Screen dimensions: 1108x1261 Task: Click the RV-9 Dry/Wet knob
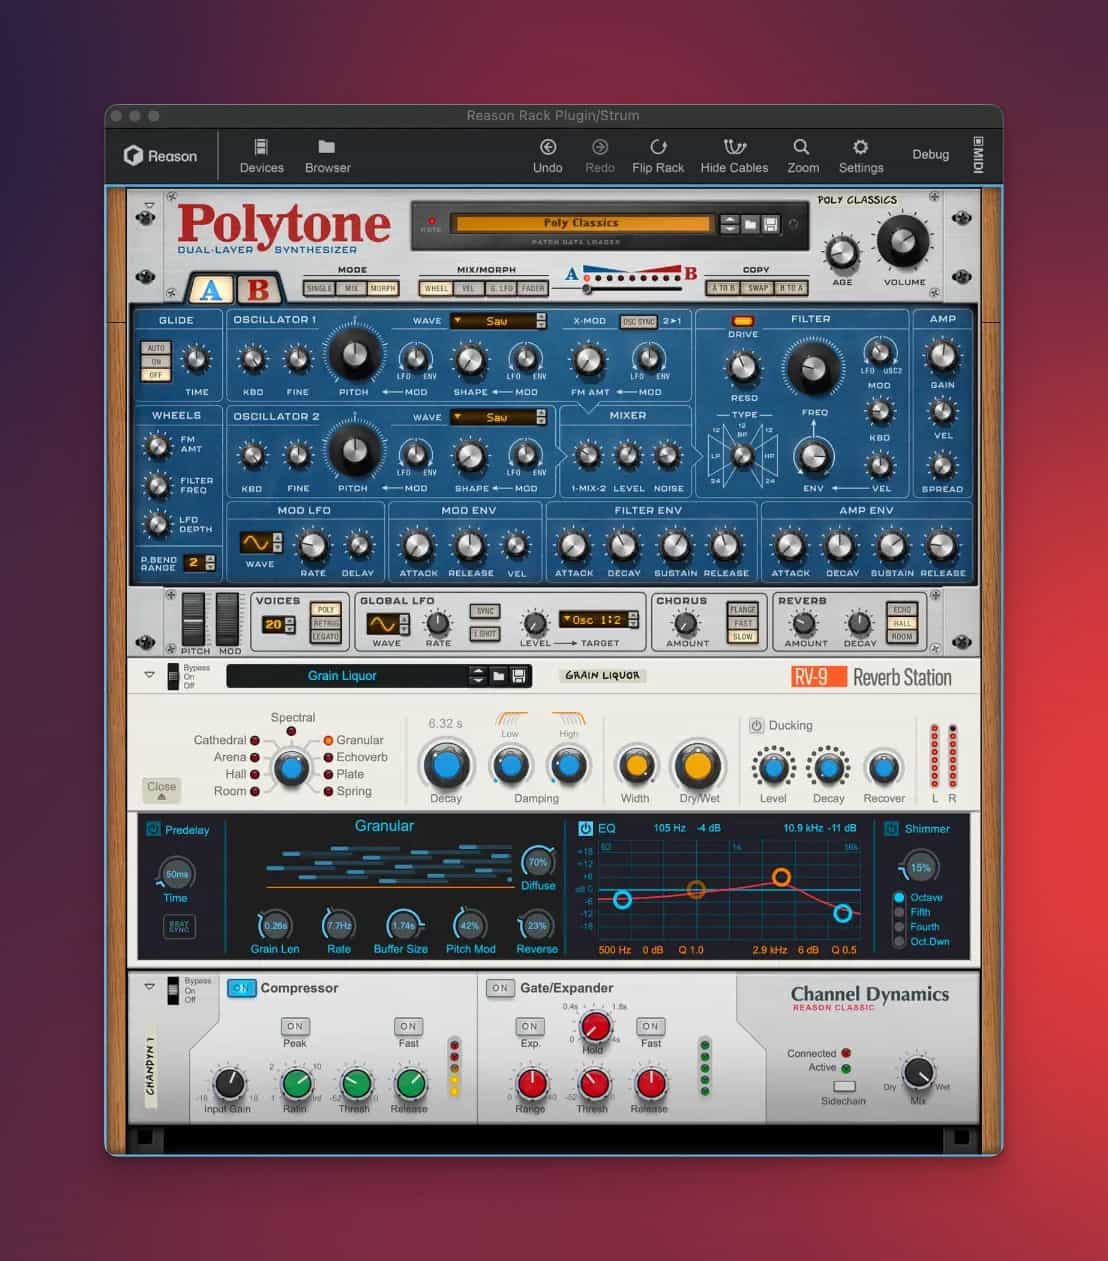[698, 767]
